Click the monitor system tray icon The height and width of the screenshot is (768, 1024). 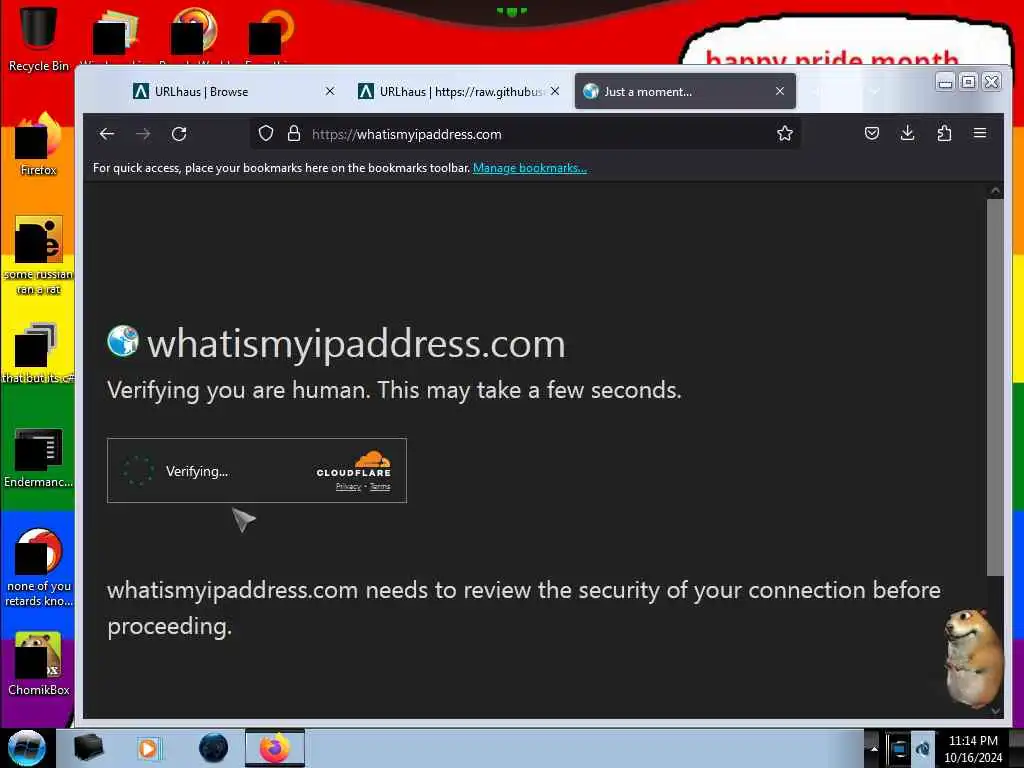[x=899, y=748]
